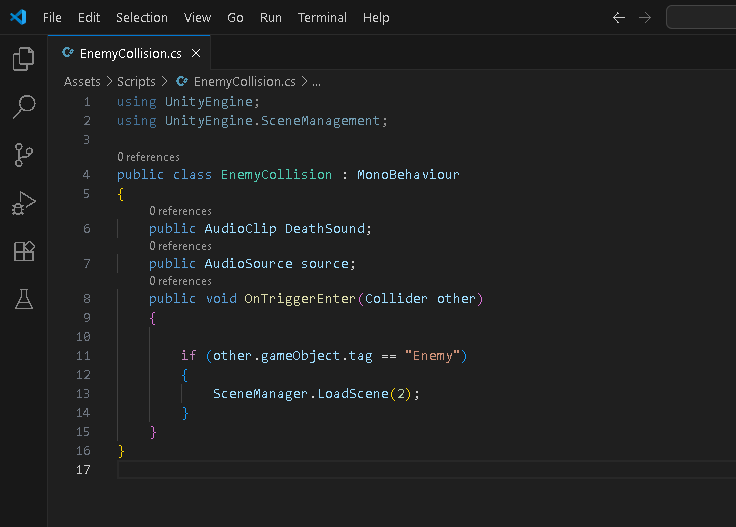This screenshot has width=736, height=527.
Task: Click 0 references above DeathSound
Action: [180, 211]
